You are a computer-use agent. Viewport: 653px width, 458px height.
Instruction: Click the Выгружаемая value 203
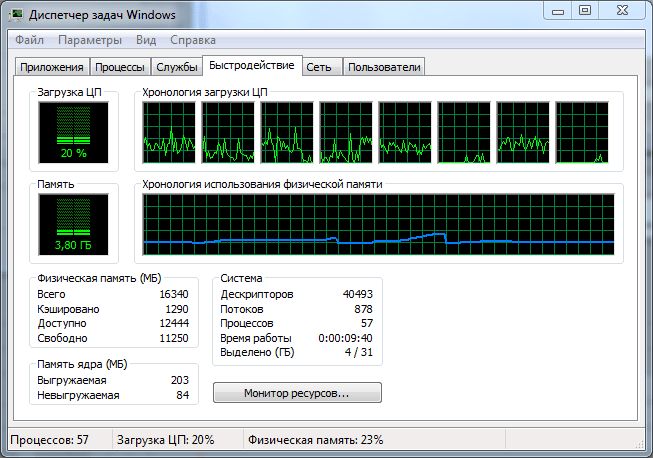180,380
